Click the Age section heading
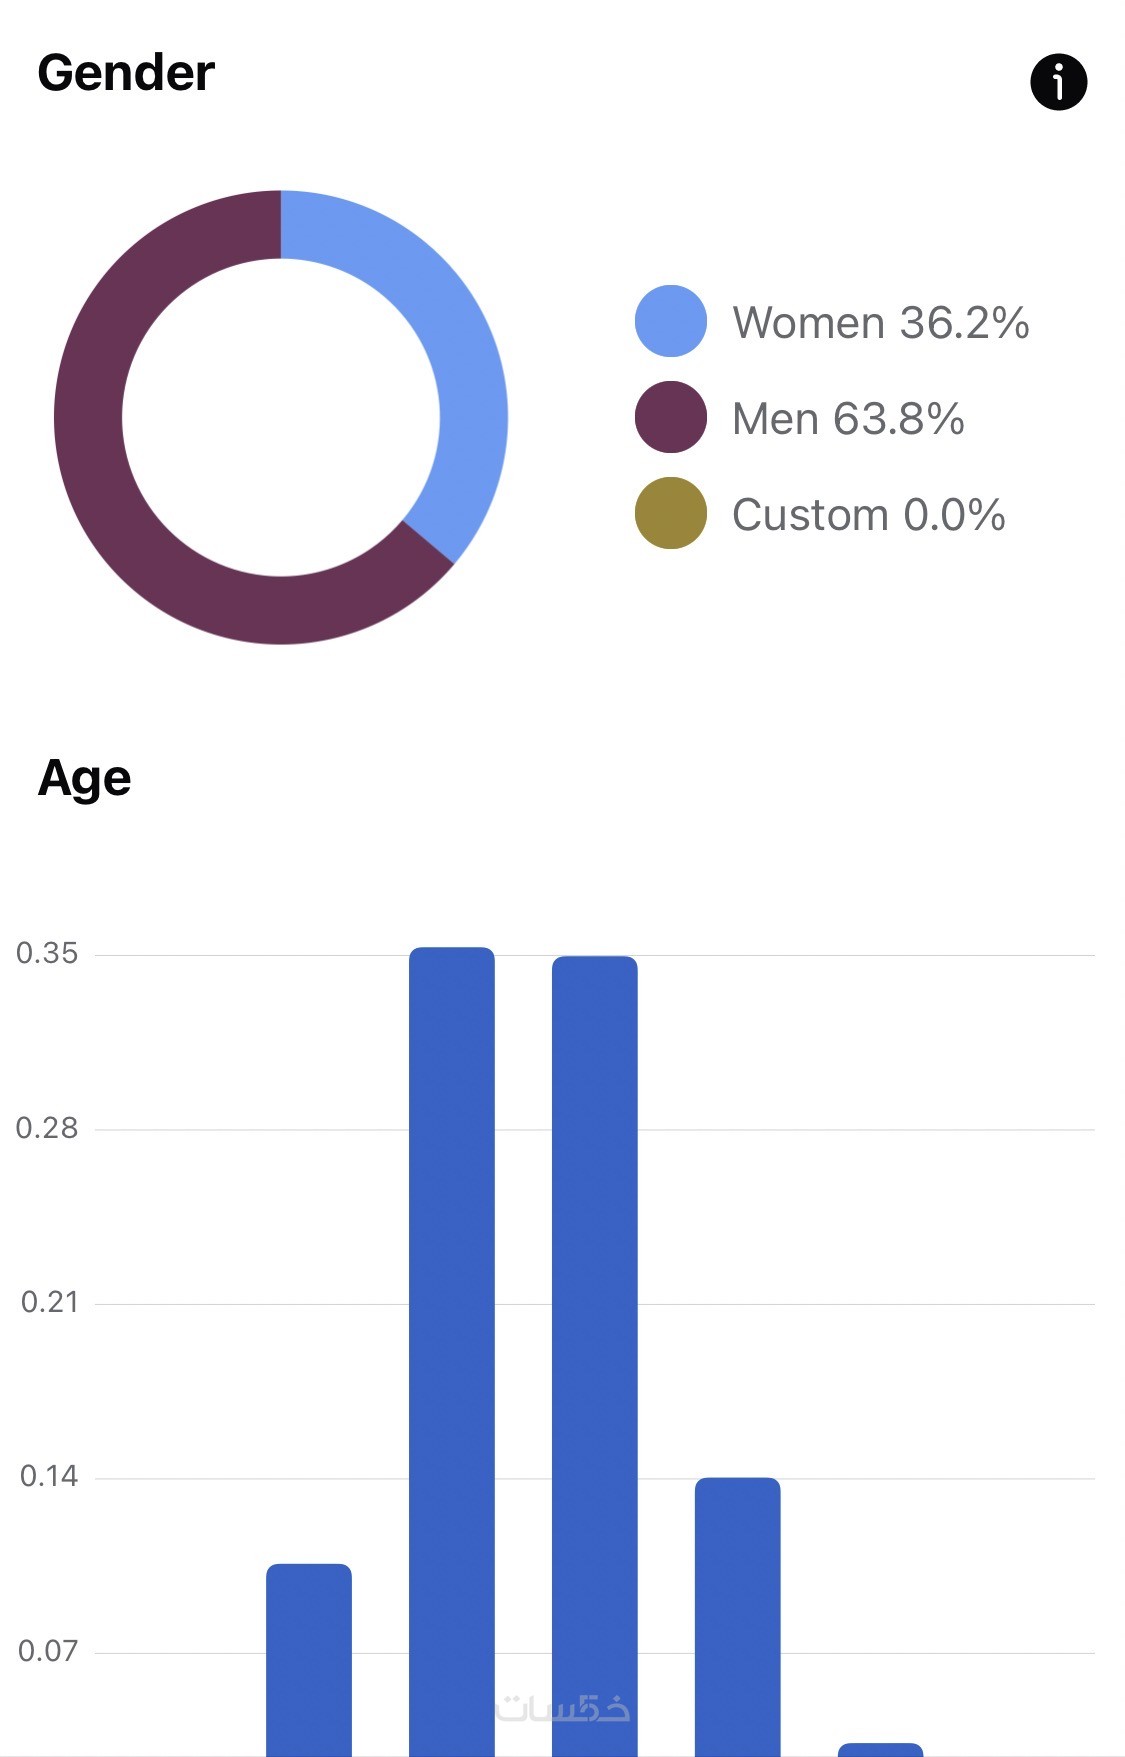This screenshot has height=1757, width=1125. [x=85, y=778]
